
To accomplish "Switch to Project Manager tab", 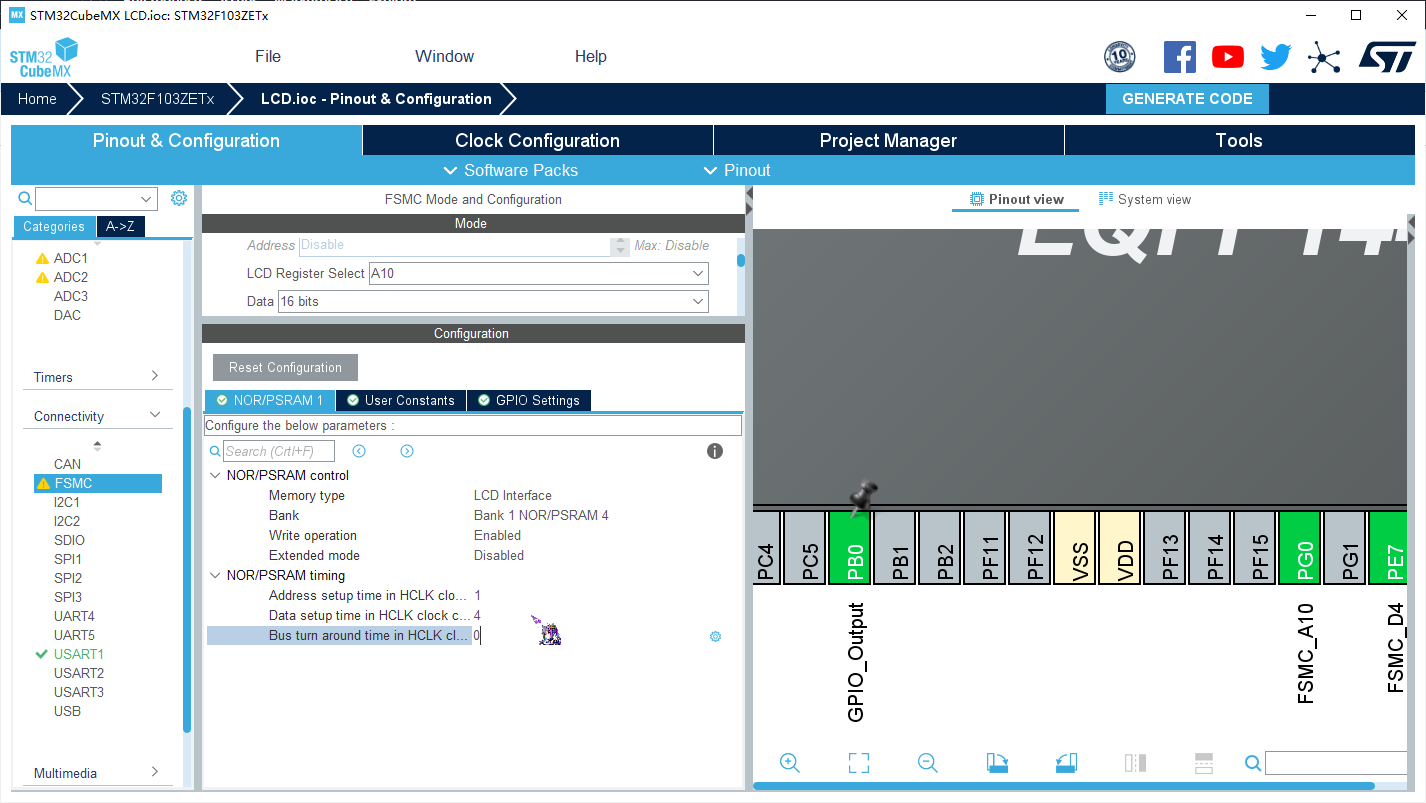I will pos(889,140).
